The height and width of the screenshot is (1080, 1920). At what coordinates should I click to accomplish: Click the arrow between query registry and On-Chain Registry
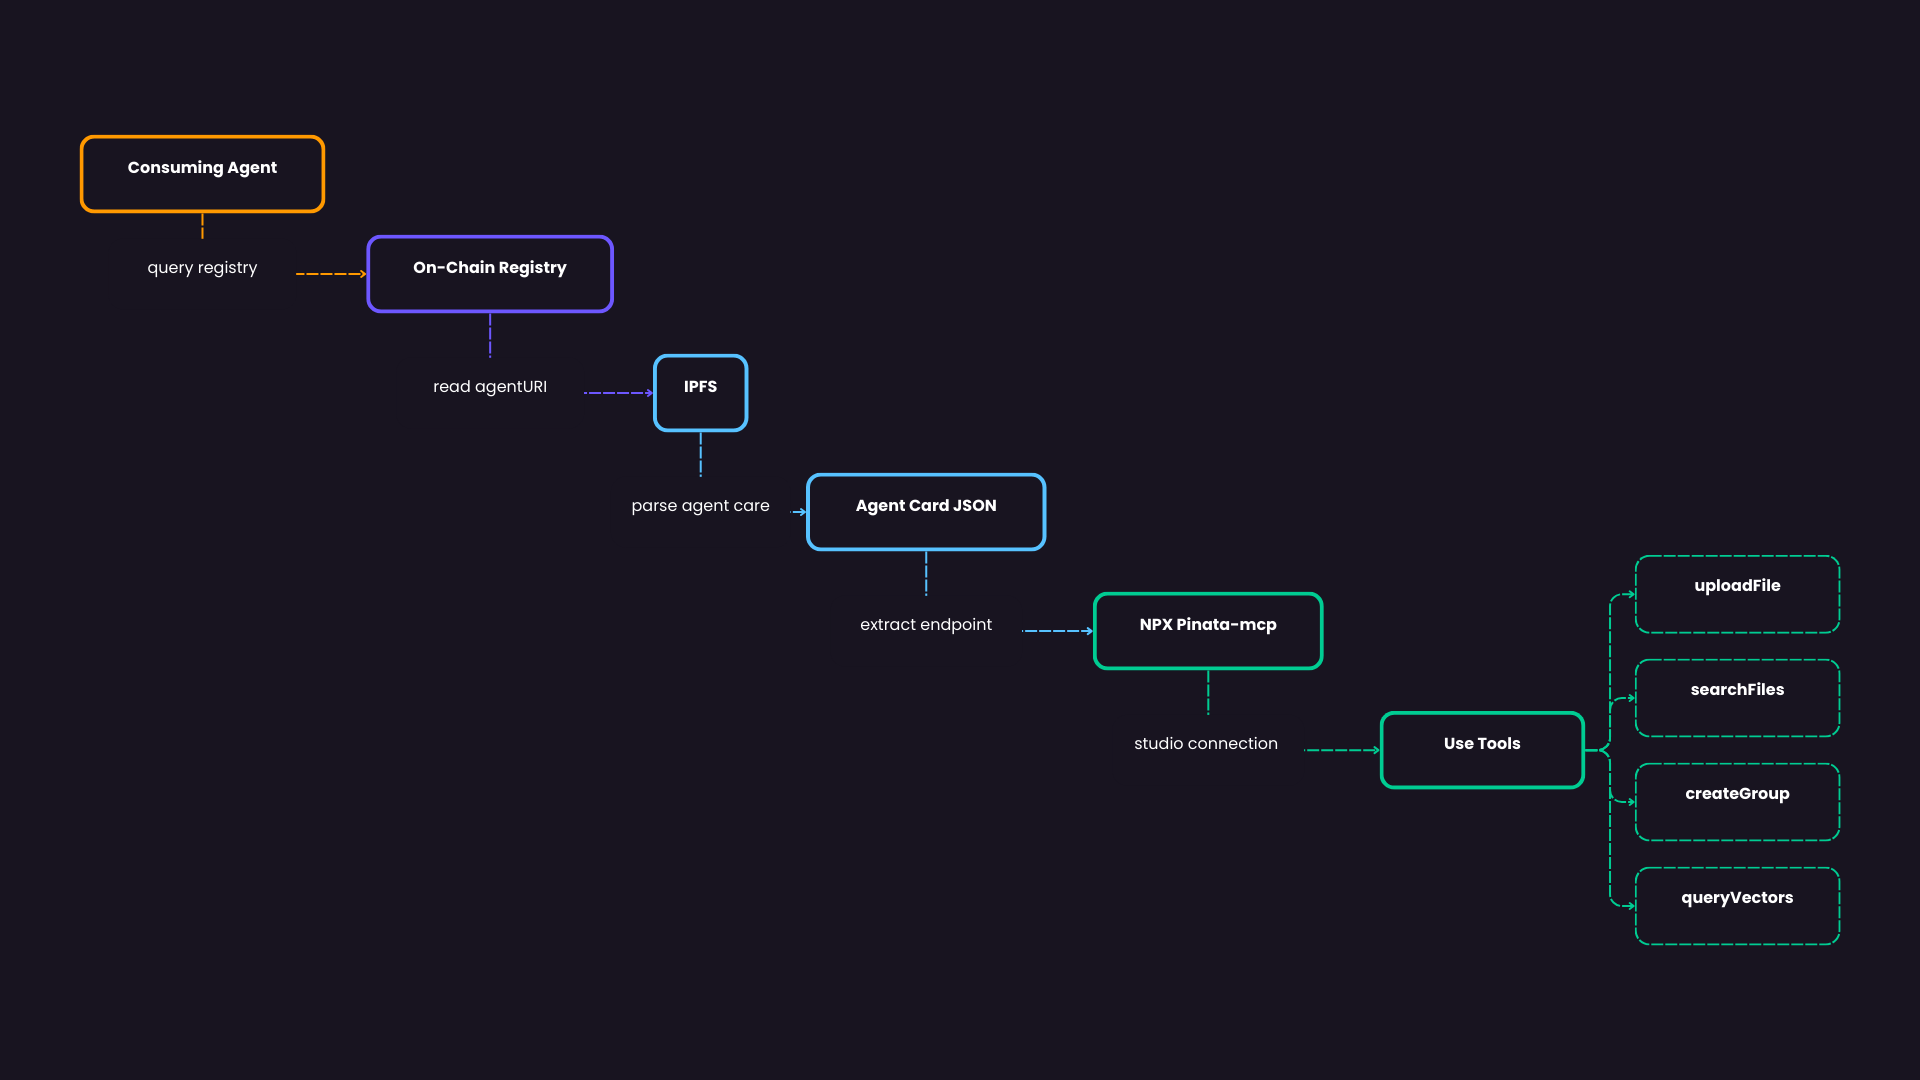(330, 273)
